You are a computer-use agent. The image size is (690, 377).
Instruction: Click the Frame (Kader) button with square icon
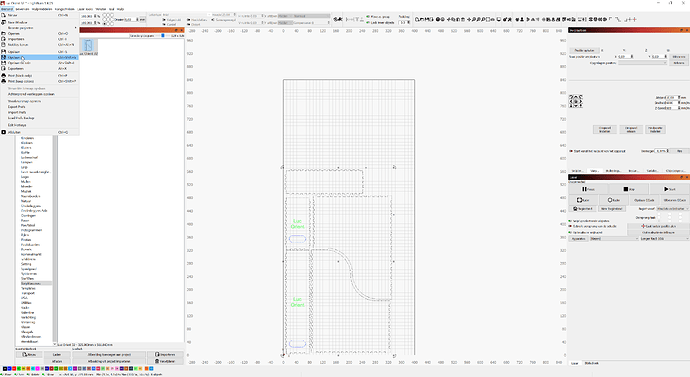pyautogui.click(x=583, y=200)
